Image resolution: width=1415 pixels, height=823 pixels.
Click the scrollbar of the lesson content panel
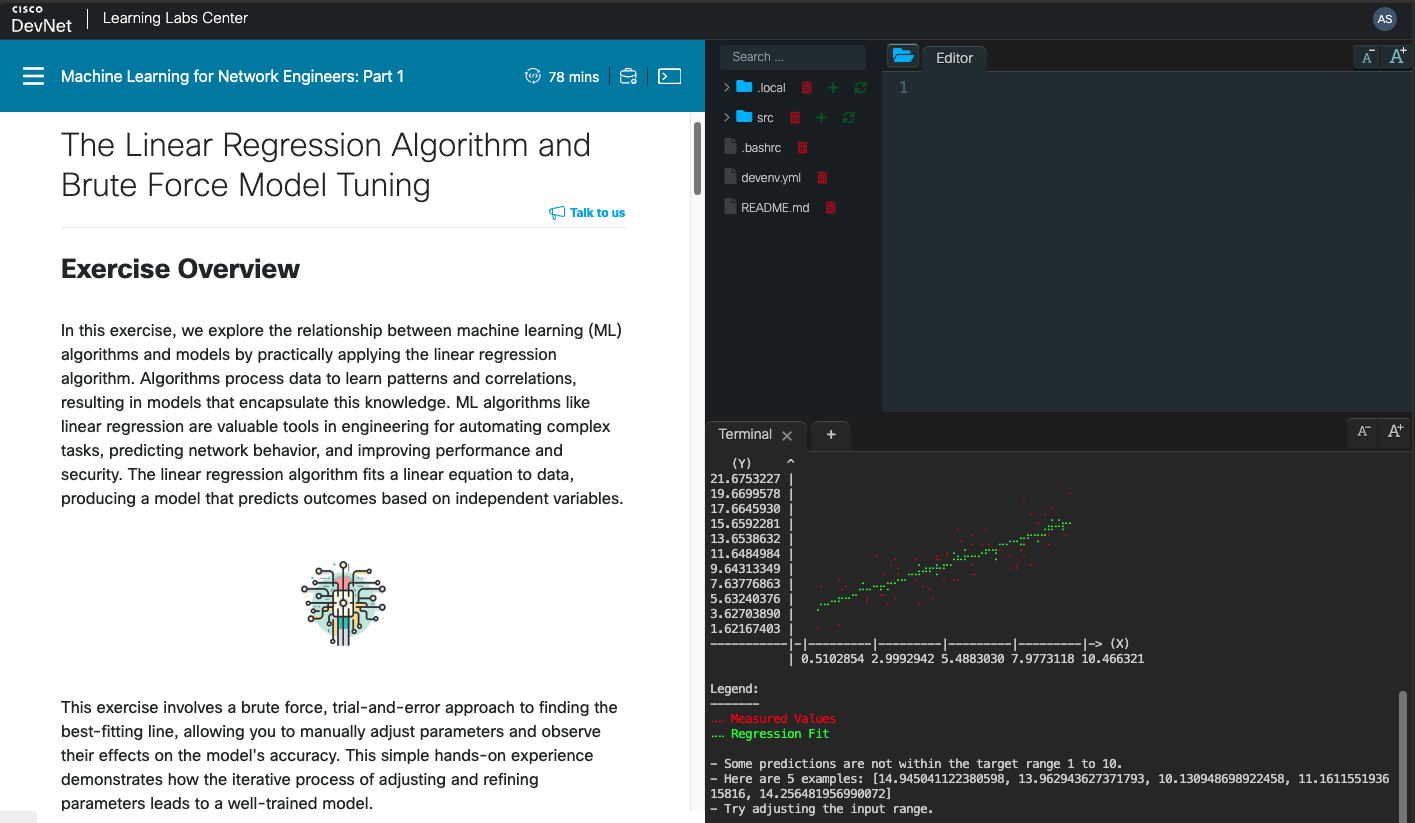[696, 160]
